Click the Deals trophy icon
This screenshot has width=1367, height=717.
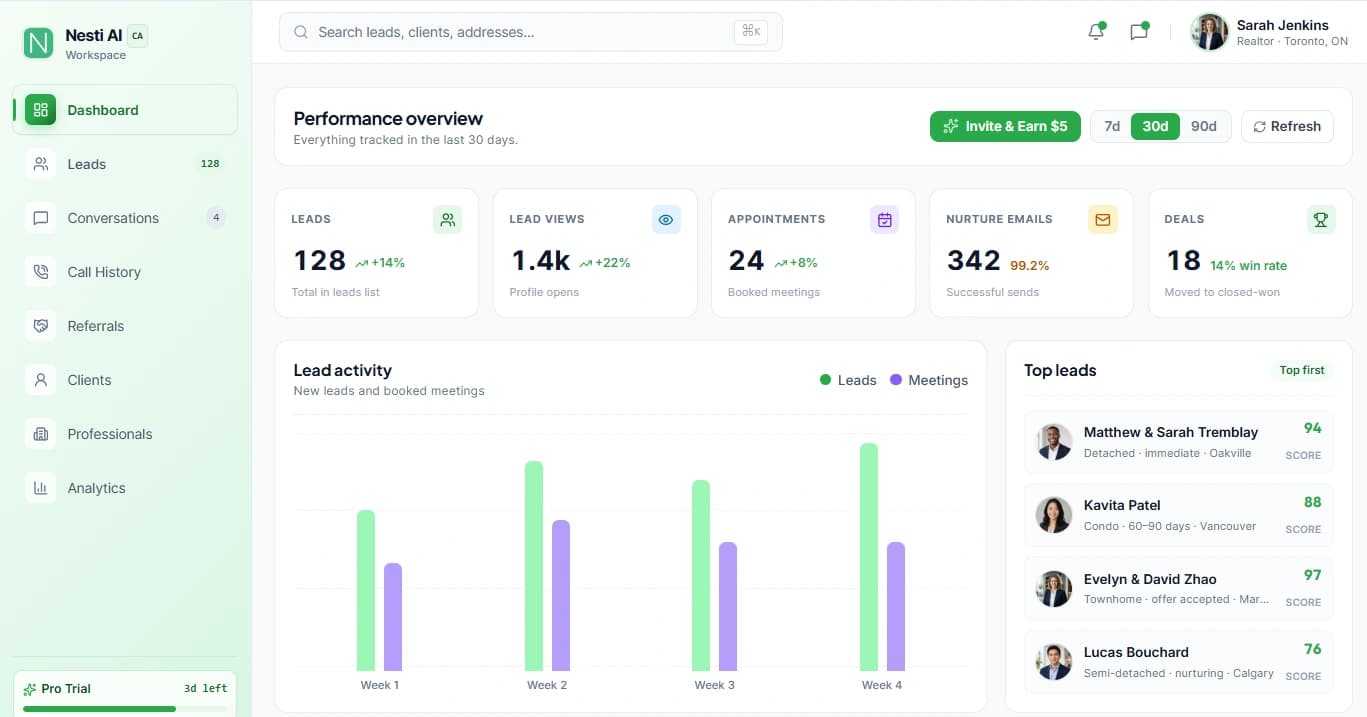[x=1321, y=220]
